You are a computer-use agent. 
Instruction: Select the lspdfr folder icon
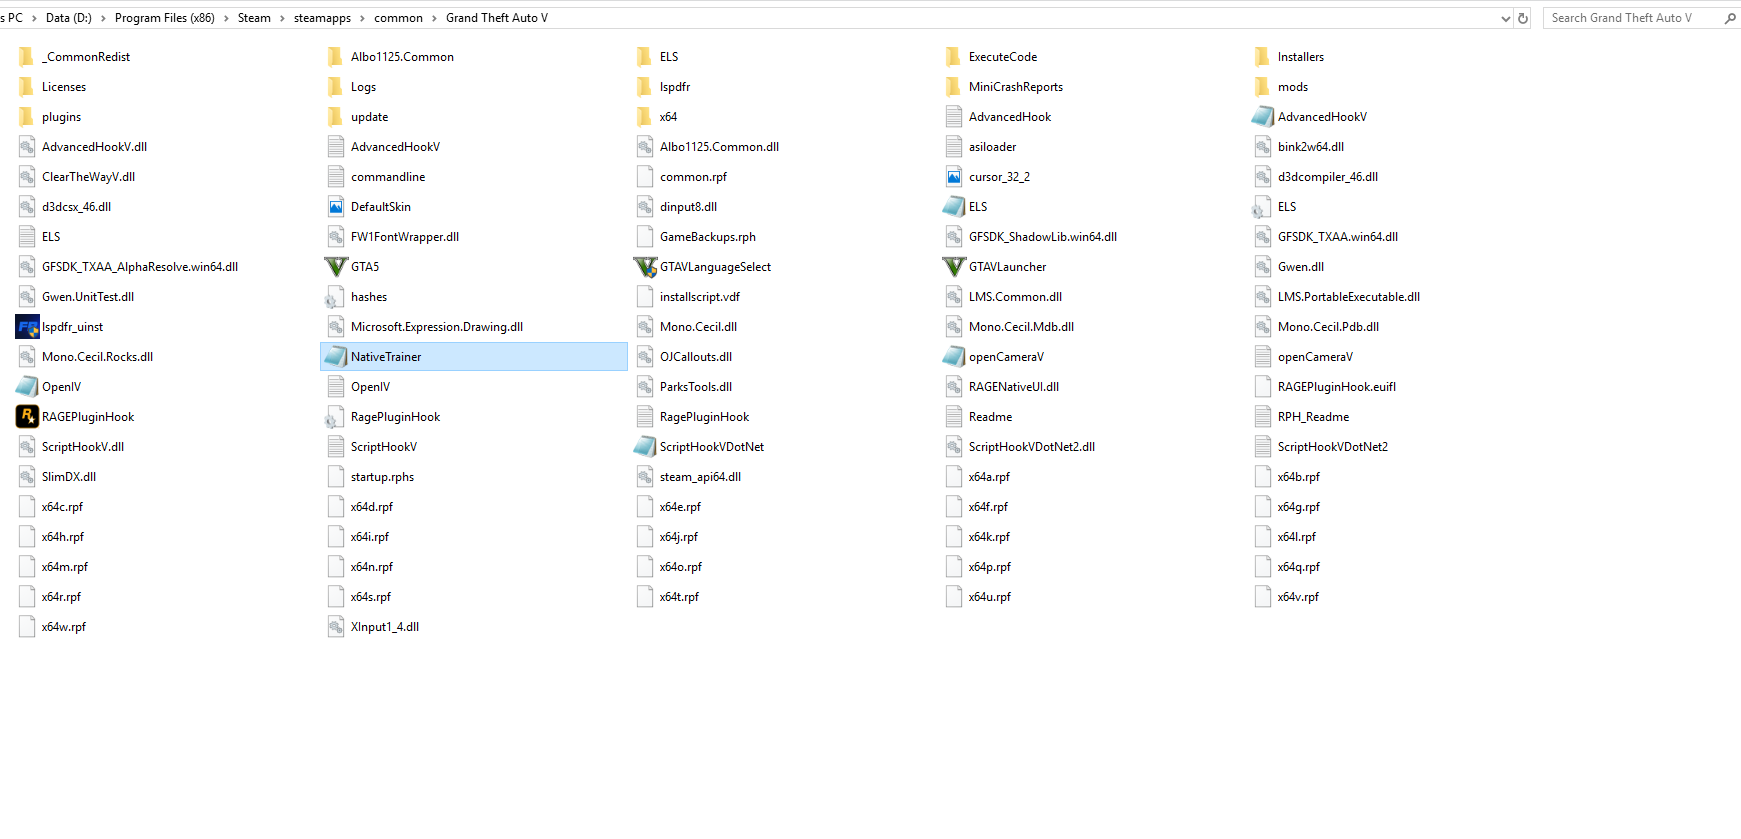pos(645,87)
